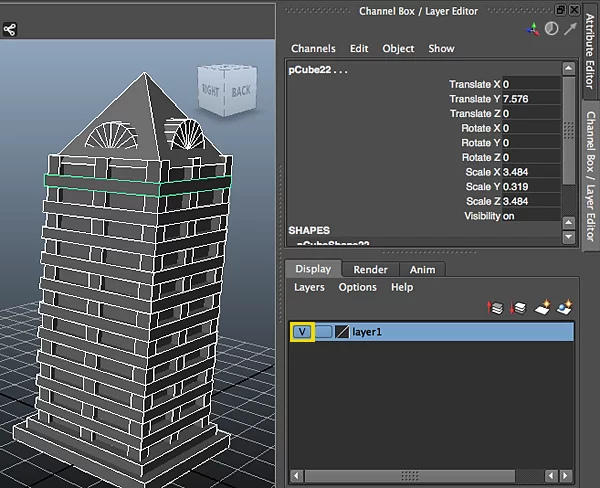Open layer1 color swatch
Viewport: 600px width, 488px height.
coord(342,332)
